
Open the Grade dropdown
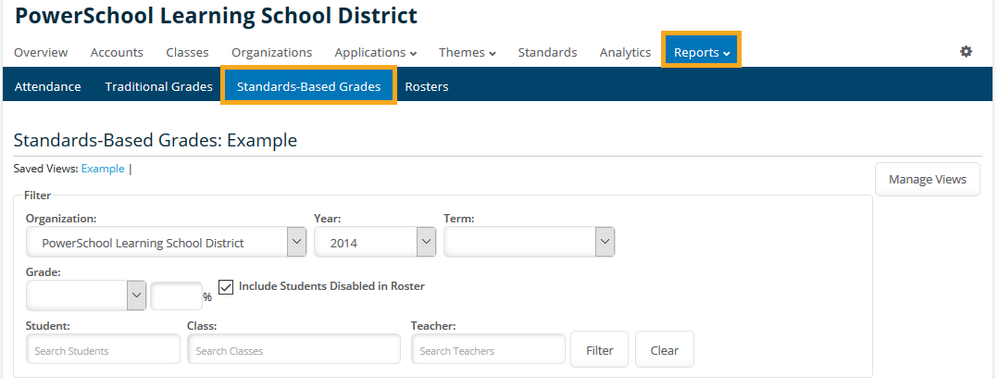(86, 296)
